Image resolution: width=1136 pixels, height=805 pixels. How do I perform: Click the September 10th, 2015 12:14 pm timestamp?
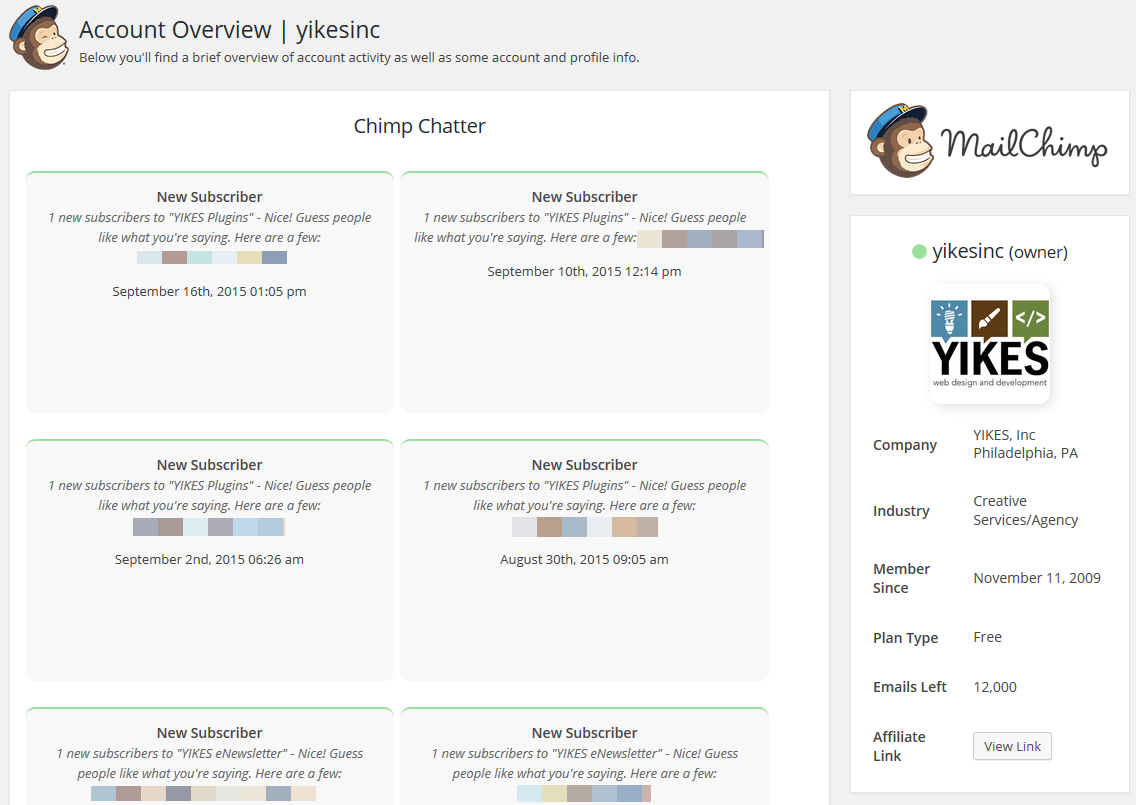click(x=584, y=272)
